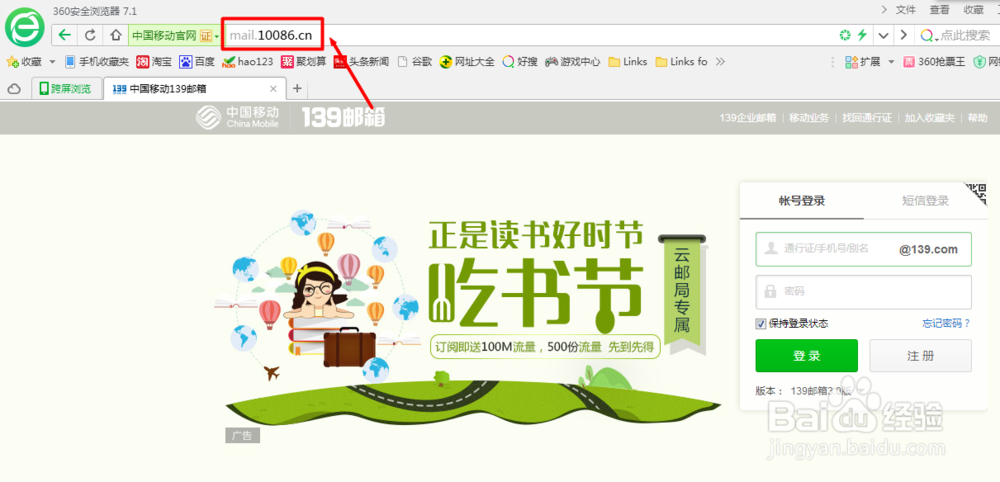Click the forward chevron beside the address bar

tap(903, 35)
